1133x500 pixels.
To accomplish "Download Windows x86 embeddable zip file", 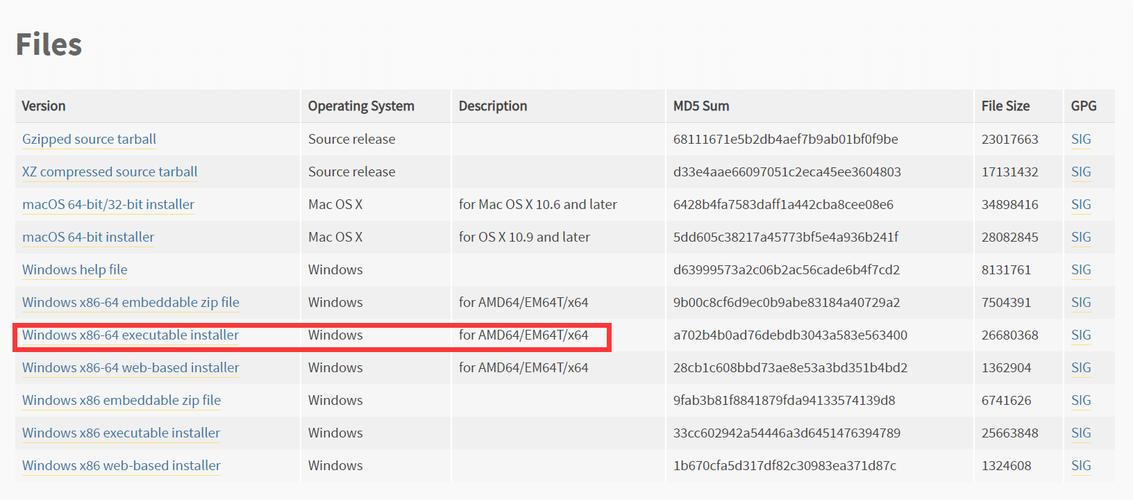I will 121,400.
